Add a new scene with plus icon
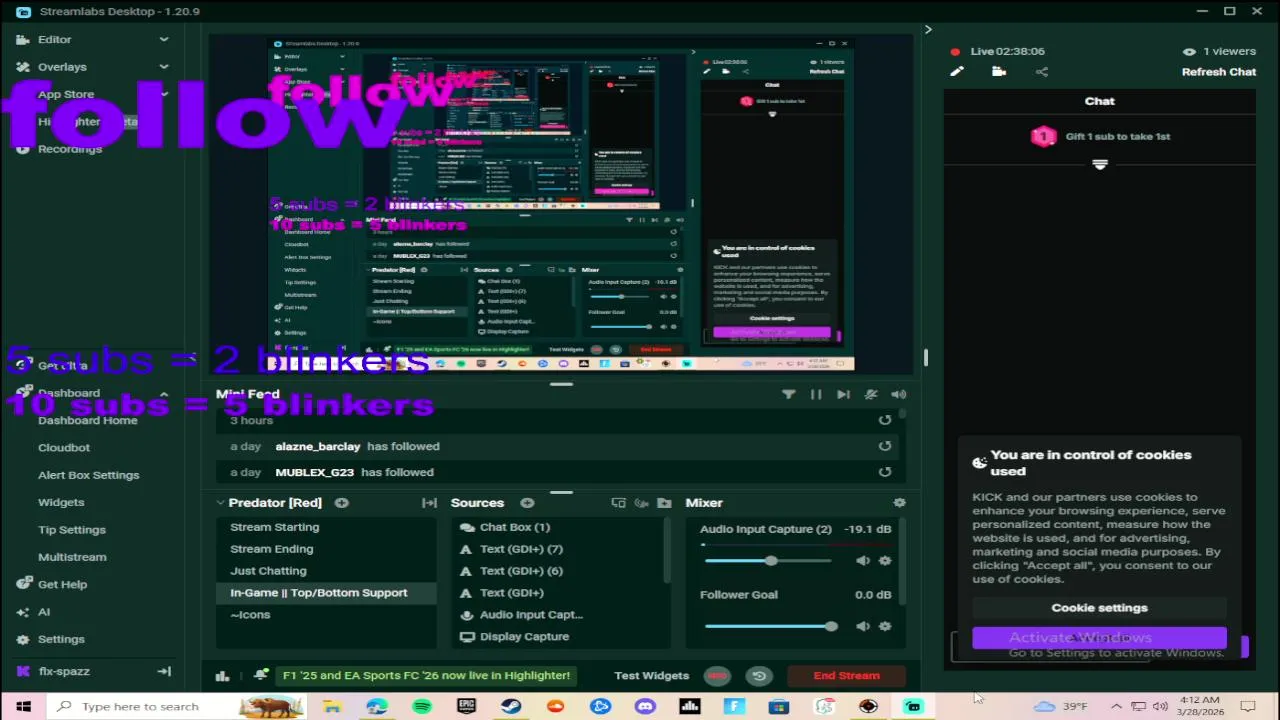 (x=342, y=503)
